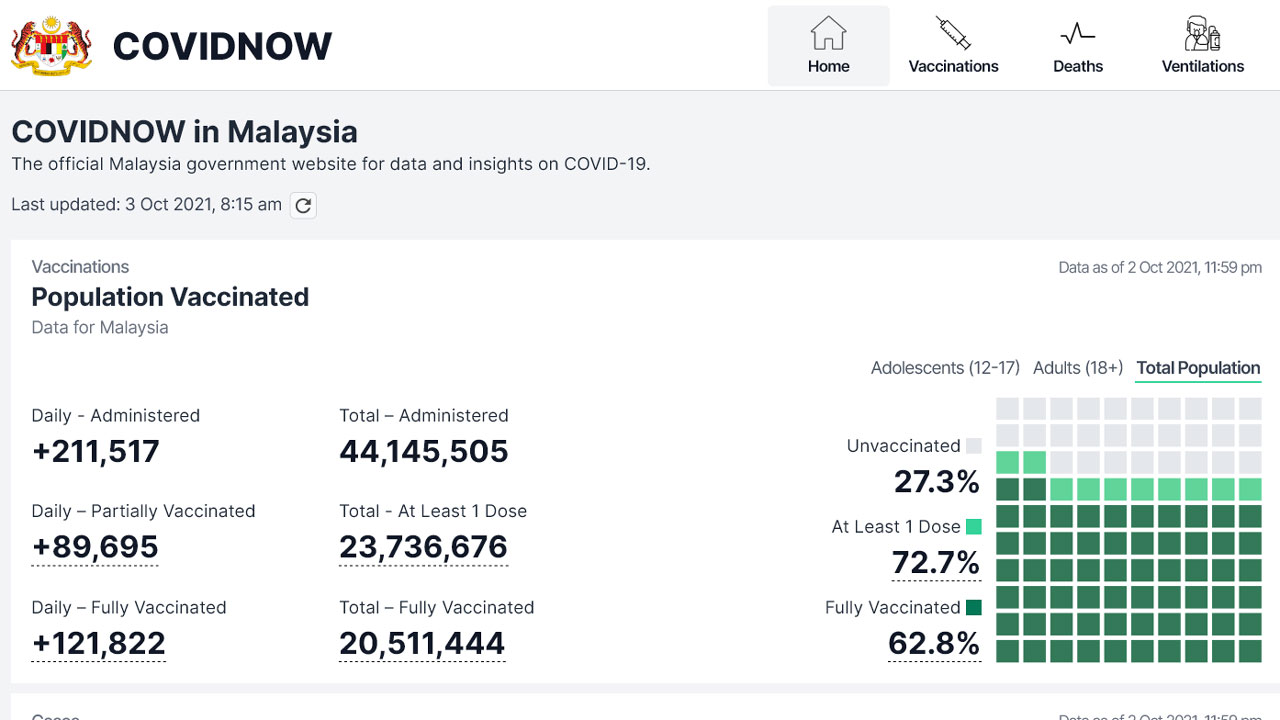This screenshot has width=1280, height=720.
Task: Click the 23,736,676 at least 1 dose total
Action: pyautogui.click(x=423, y=547)
